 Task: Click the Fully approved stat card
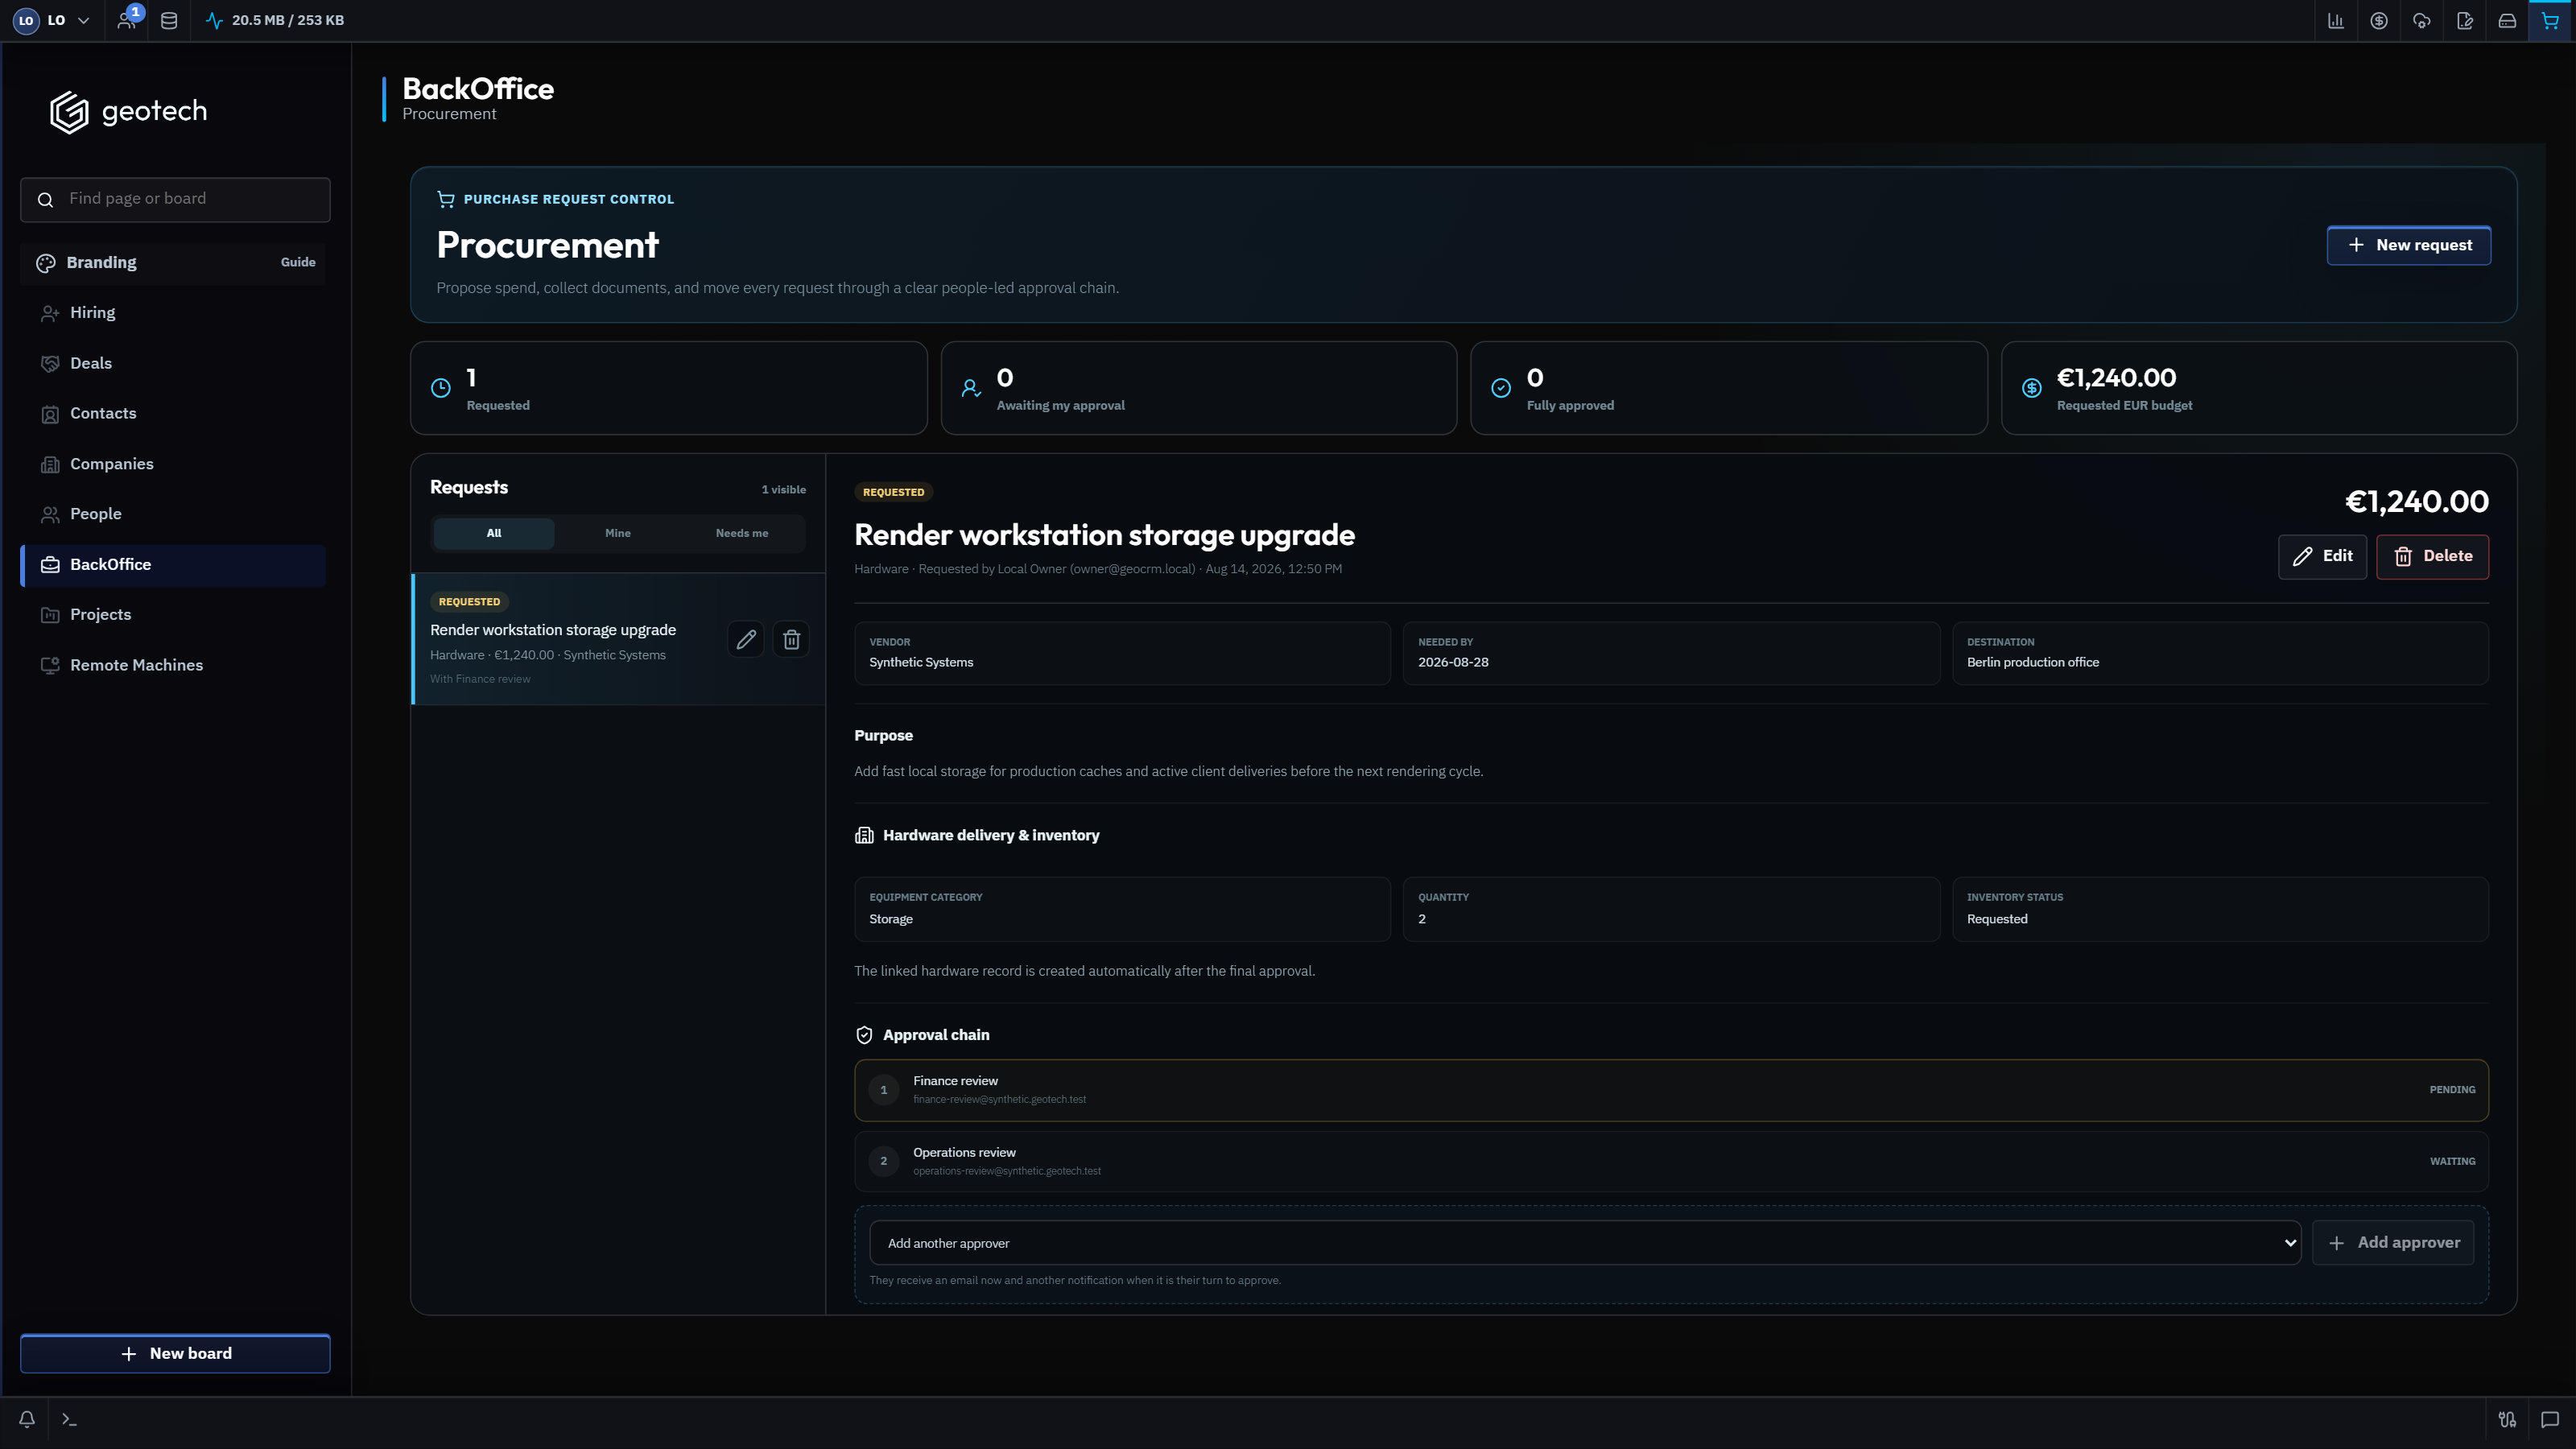[x=1729, y=388]
